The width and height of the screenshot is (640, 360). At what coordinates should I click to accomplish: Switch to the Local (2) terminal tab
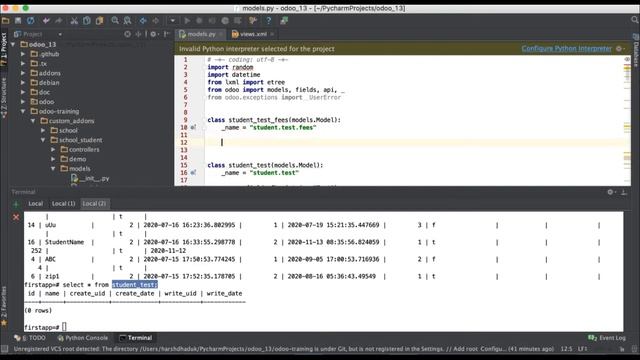tap(94, 203)
